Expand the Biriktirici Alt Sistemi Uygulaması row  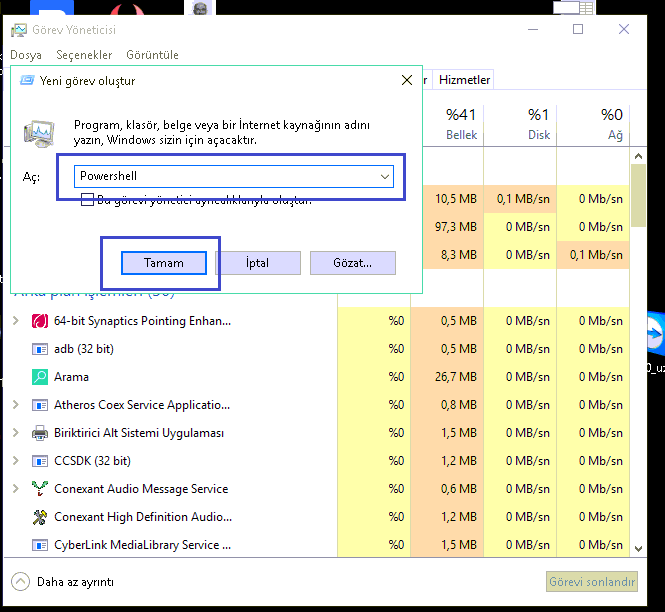click(x=16, y=433)
